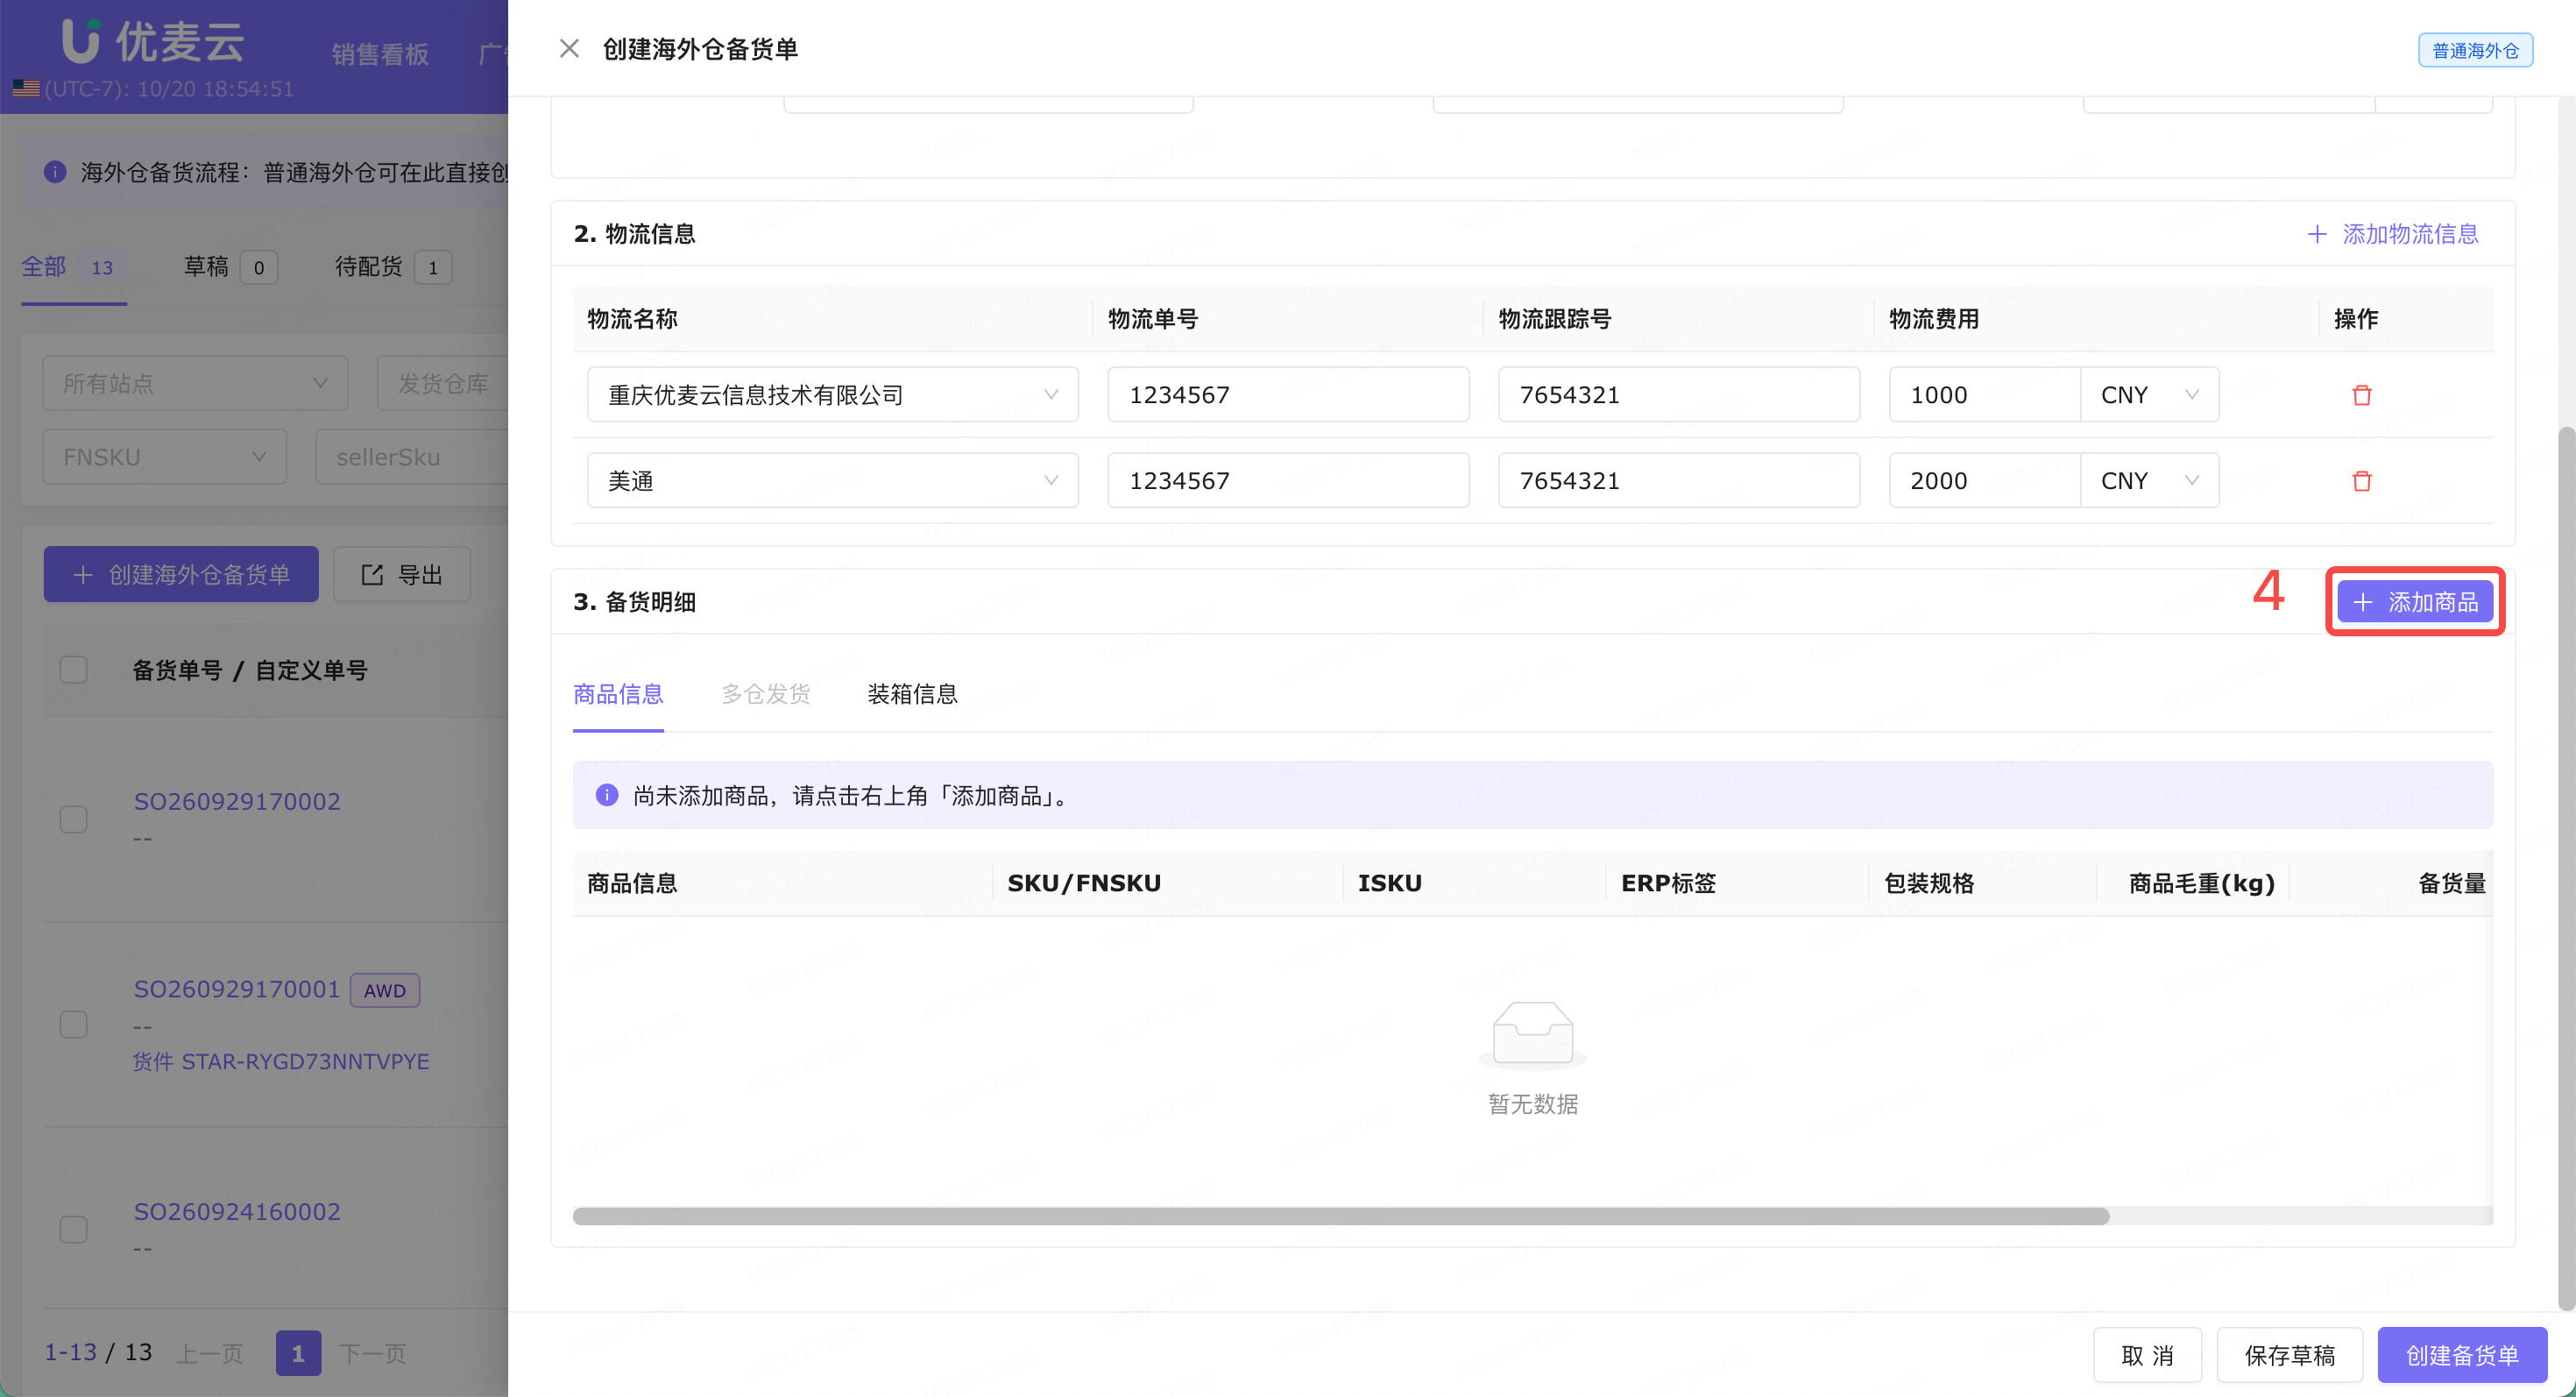
Task: Click 添加物流信息 link
Action: point(2392,234)
